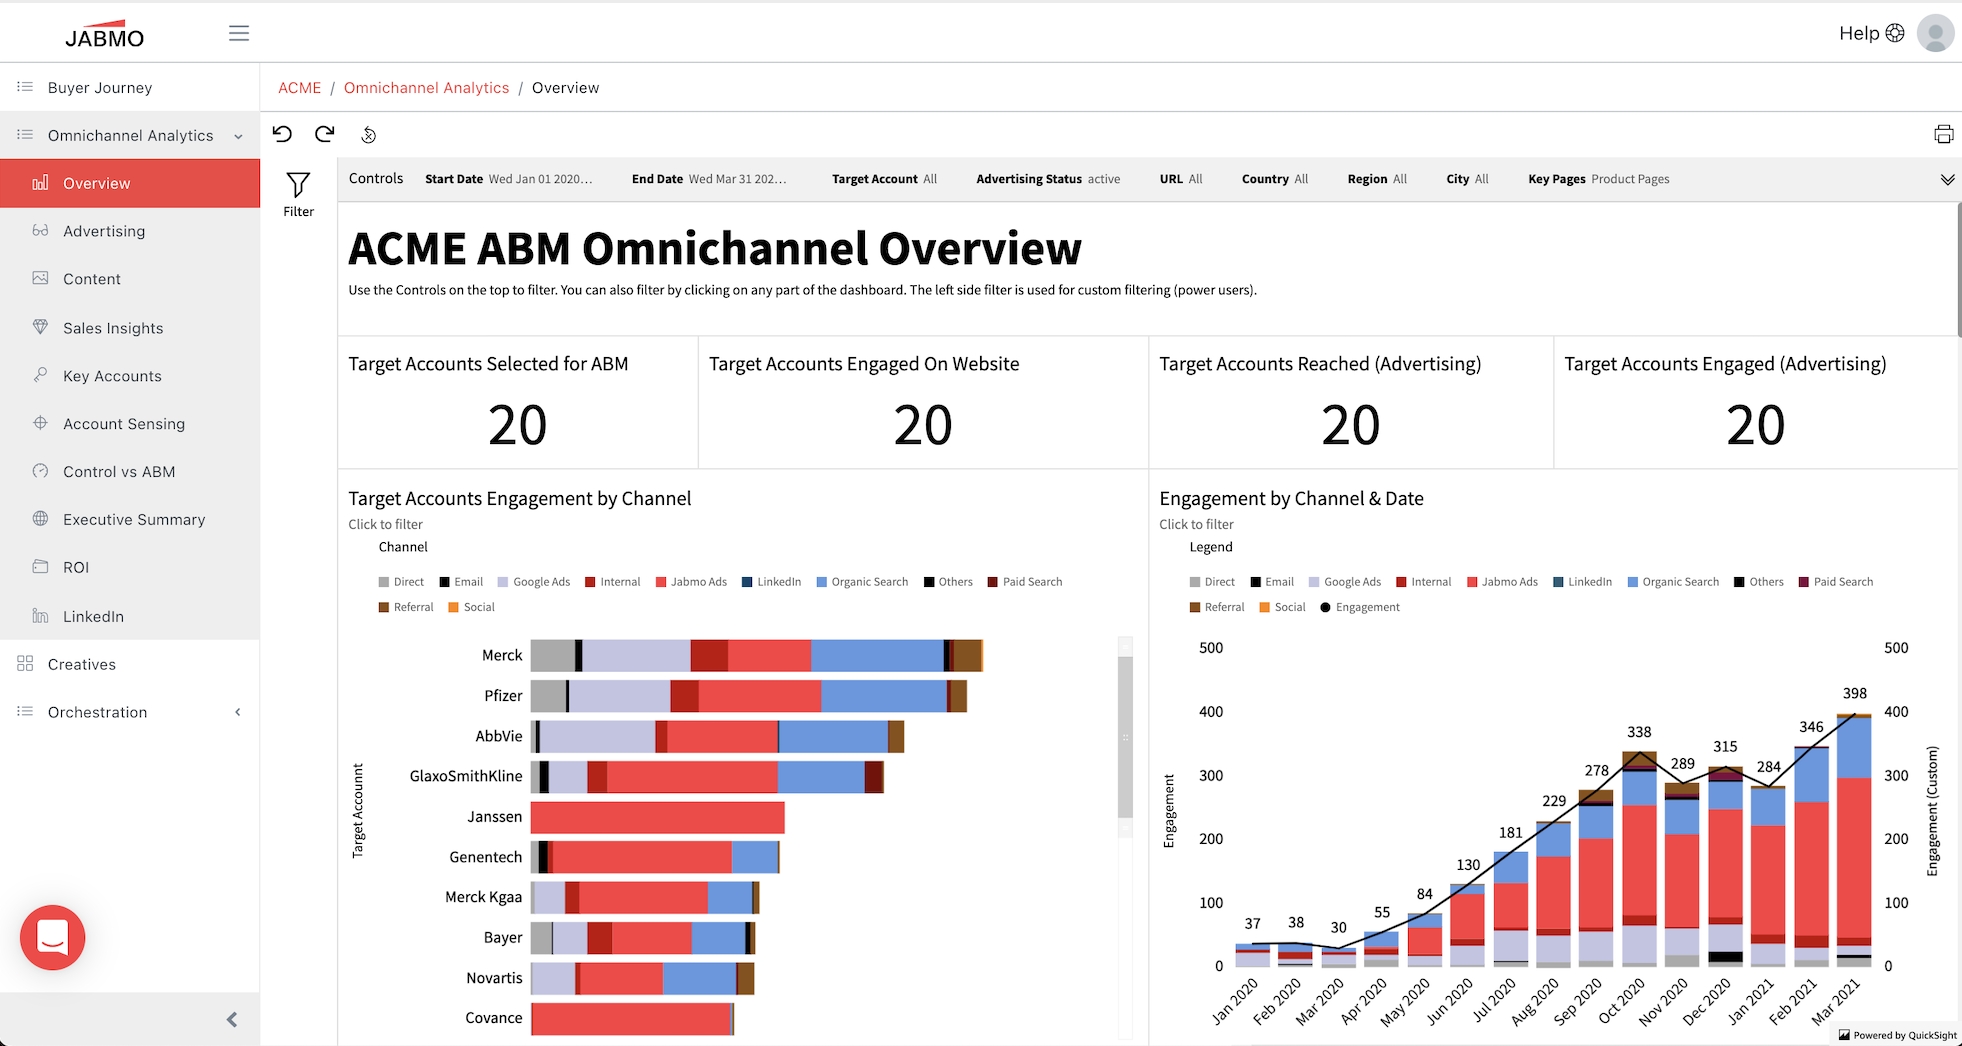Click the Mar 2021 stacked bar
The height and width of the screenshot is (1046, 1962).
pos(1854,840)
